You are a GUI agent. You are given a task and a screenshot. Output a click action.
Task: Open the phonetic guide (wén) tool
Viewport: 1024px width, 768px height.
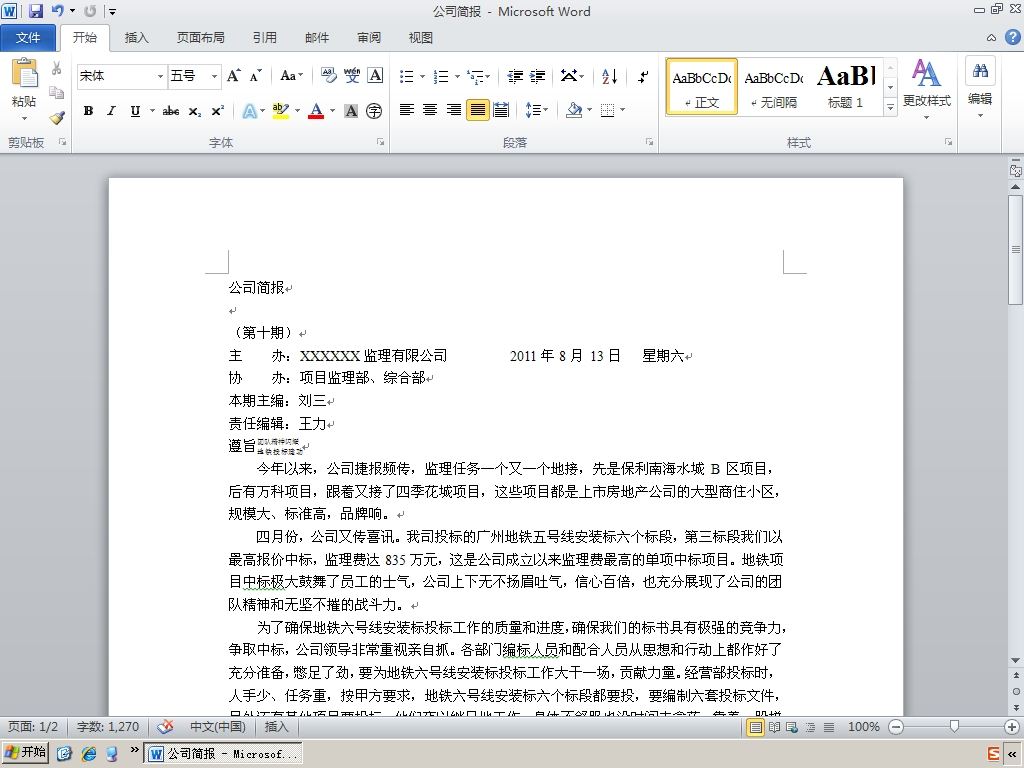coord(352,76)
